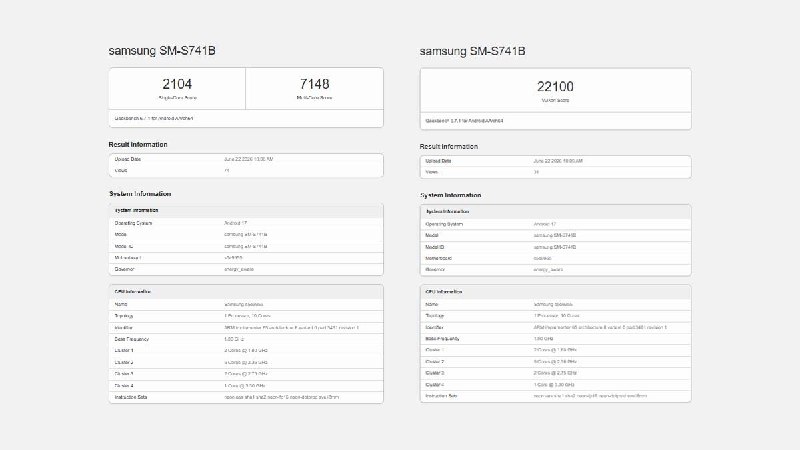
Task: Click the 7148 multi-core score
Action: [314, 84]
